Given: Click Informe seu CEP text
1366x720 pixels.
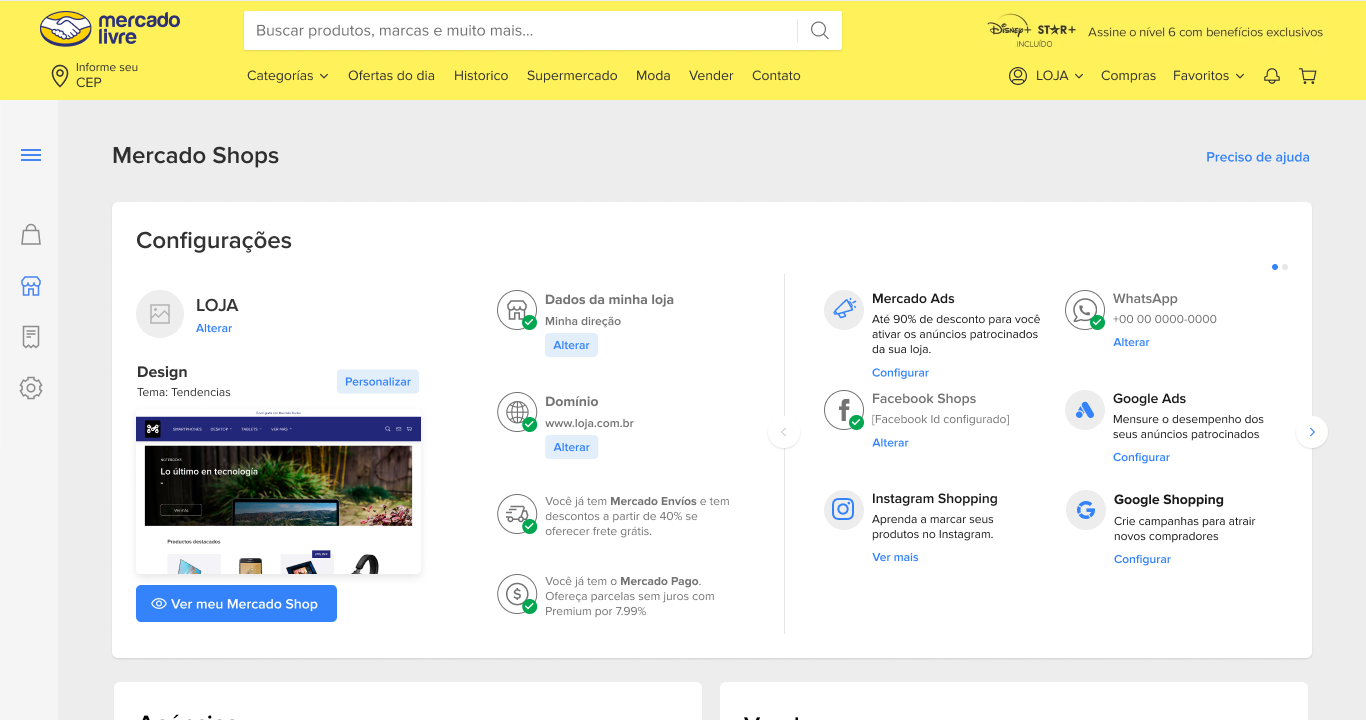Looking at the screenshot, I should (107, 75).
